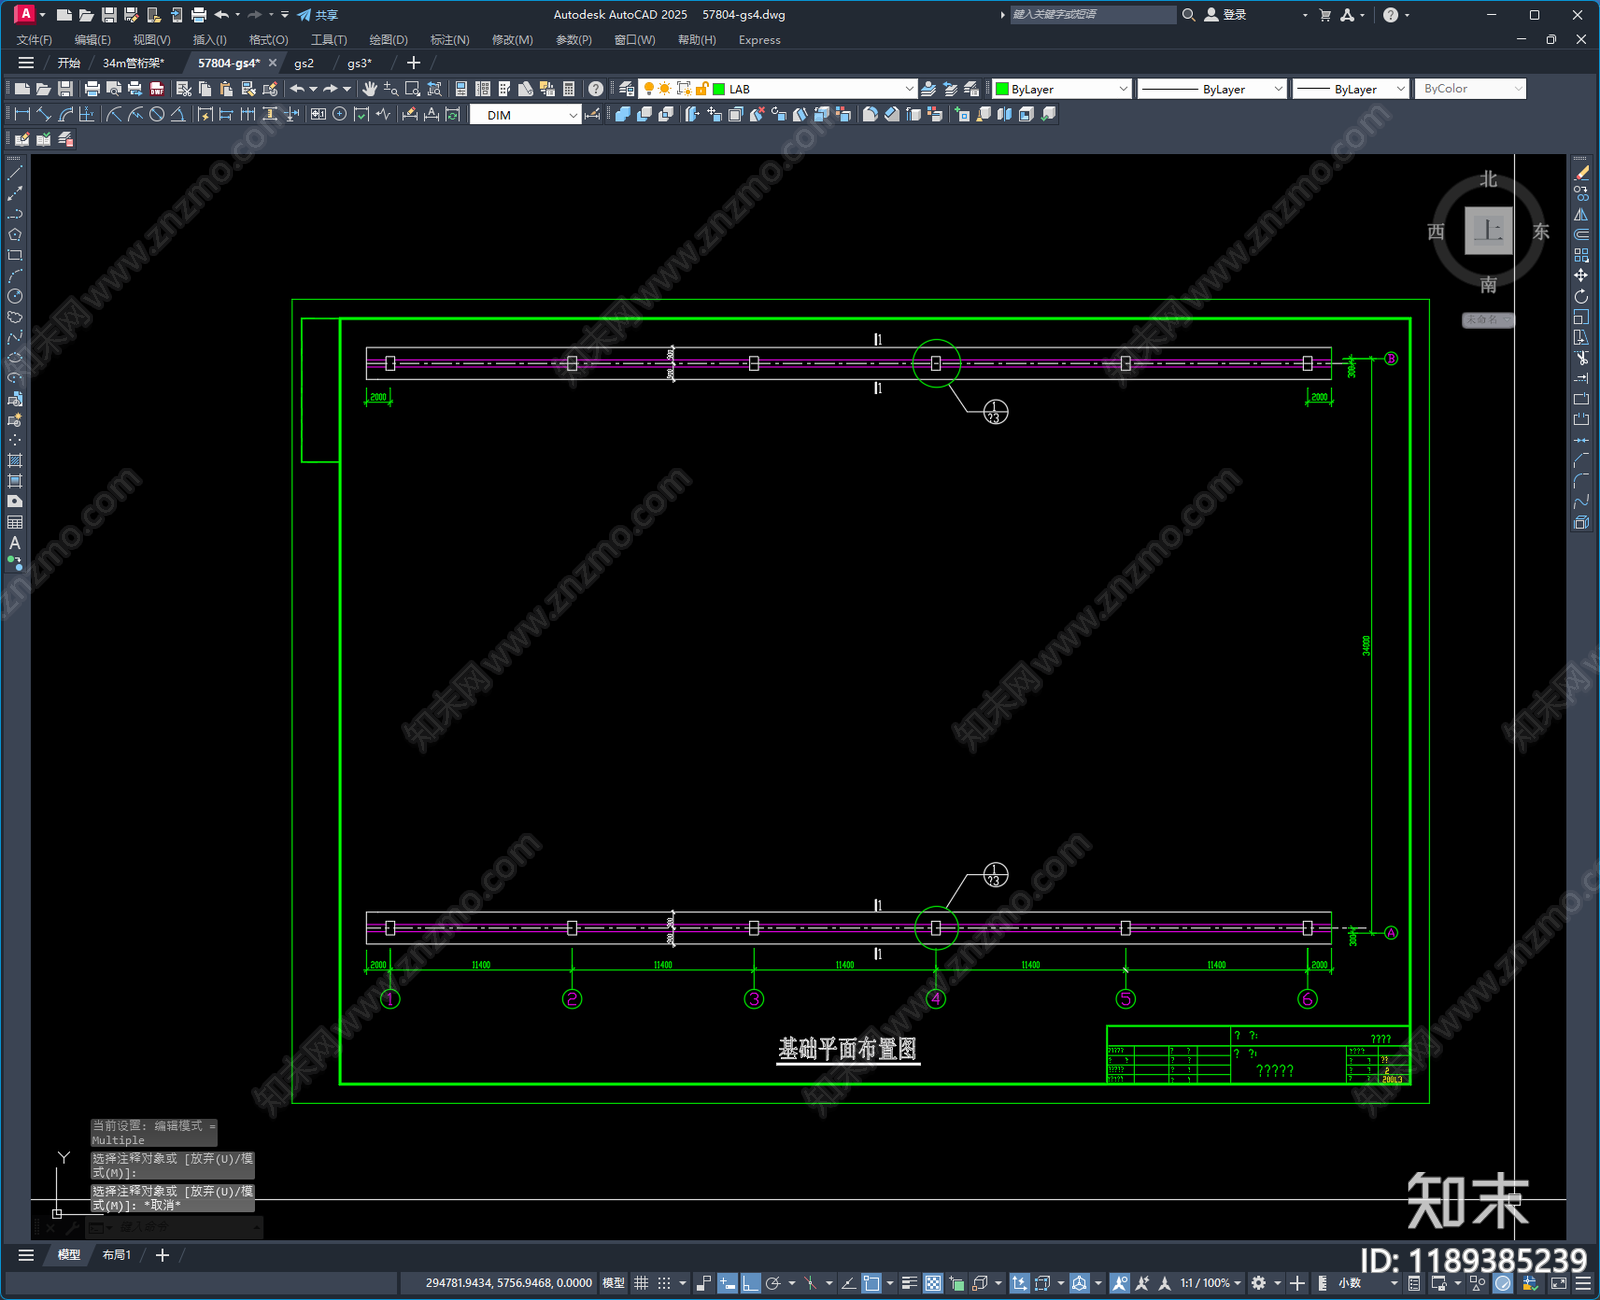The width and height of the screenshot is (1600, 1300).
Task: Click the Plot/Print icon in standard toolbar
Action: coord(92,89)
